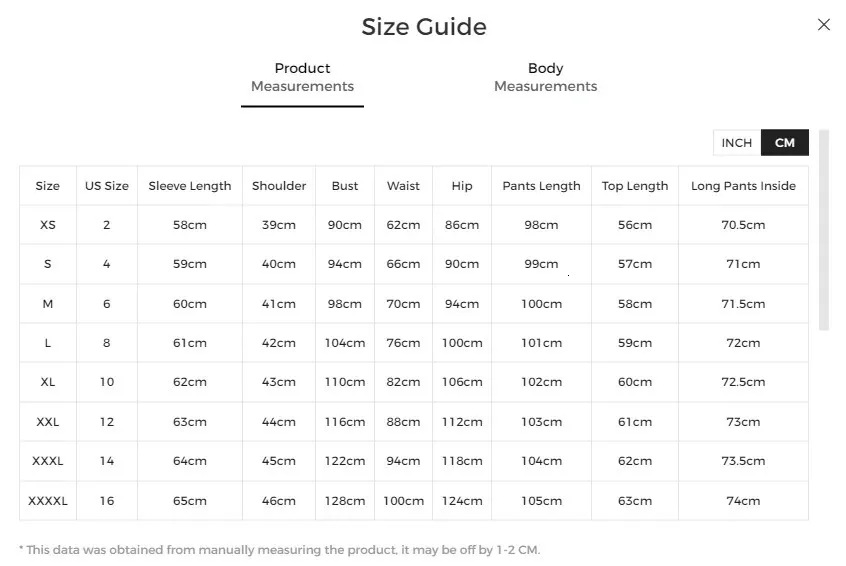Select the XXXXL size row label

click(48, 501)
